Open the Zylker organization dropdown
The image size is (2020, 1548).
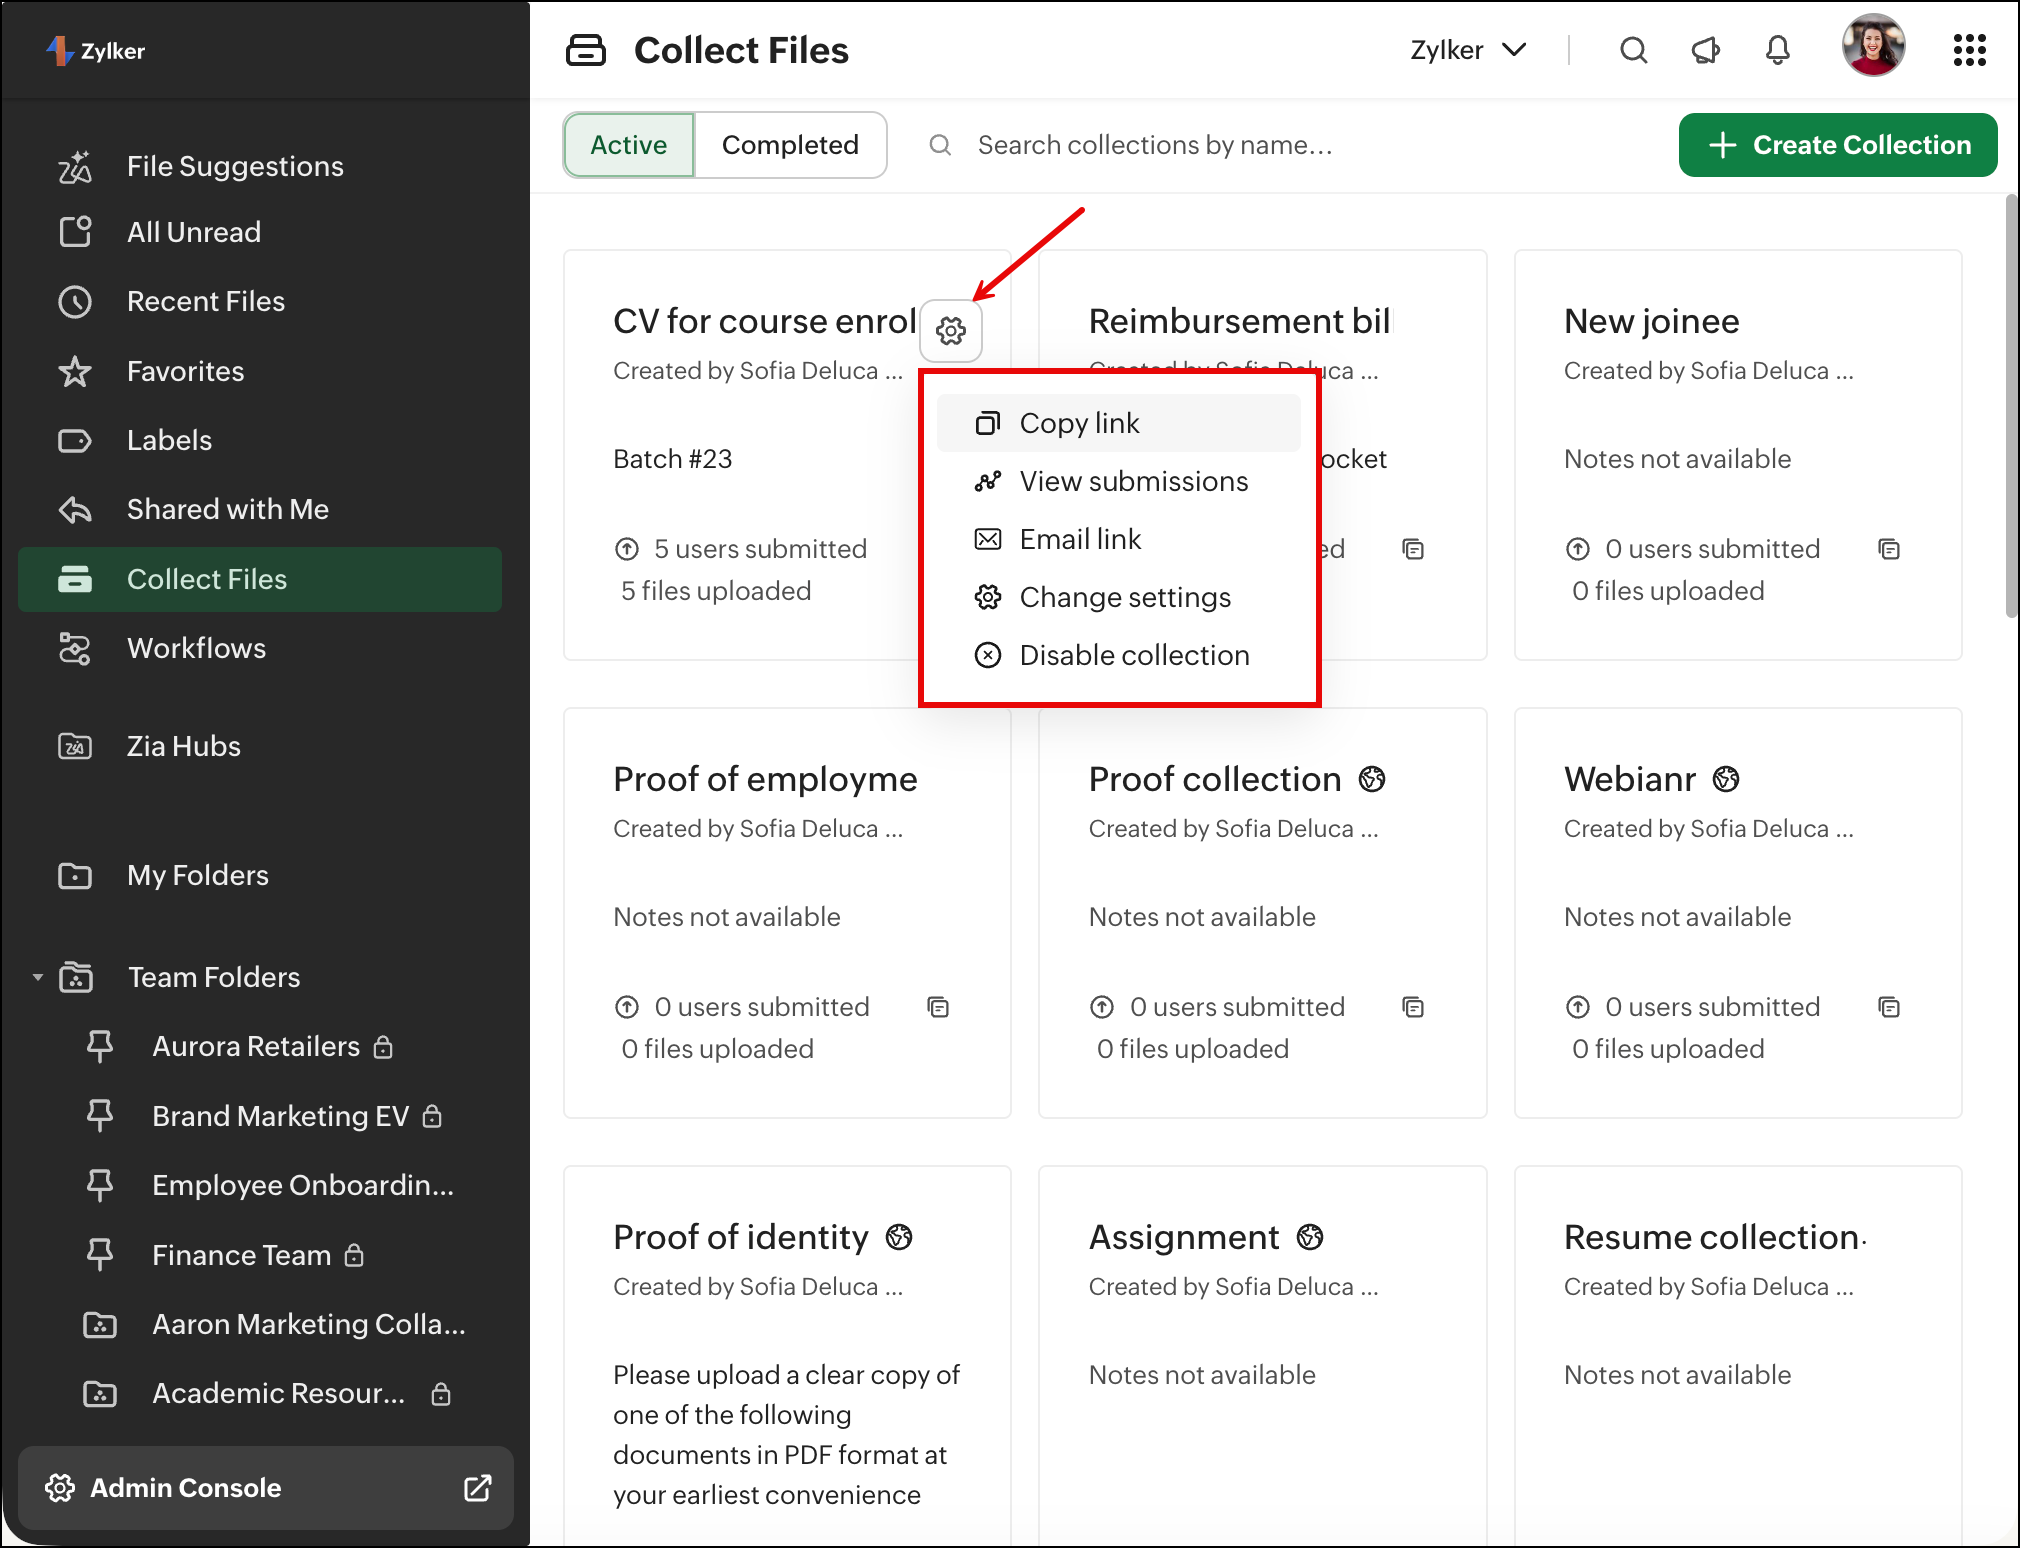click(x=1467, y=50)
